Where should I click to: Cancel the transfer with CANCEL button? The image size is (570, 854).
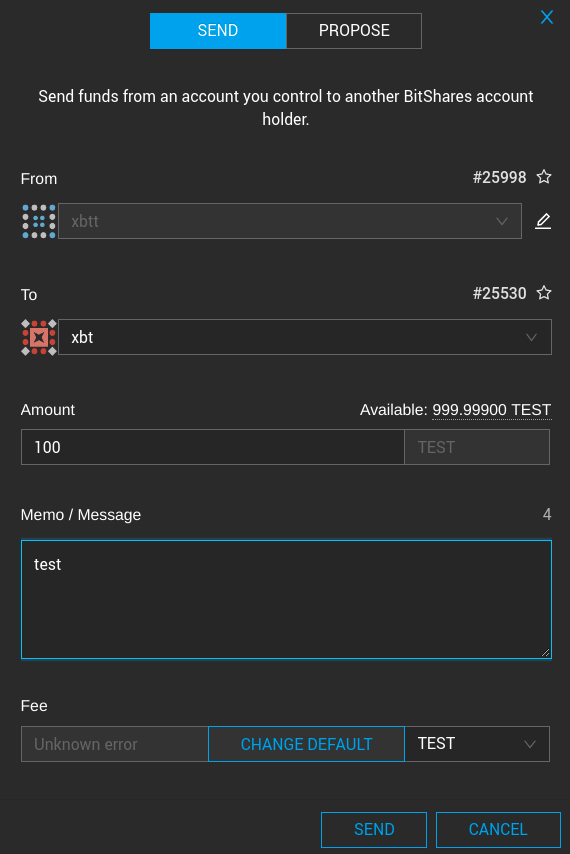tap(498, 829)
